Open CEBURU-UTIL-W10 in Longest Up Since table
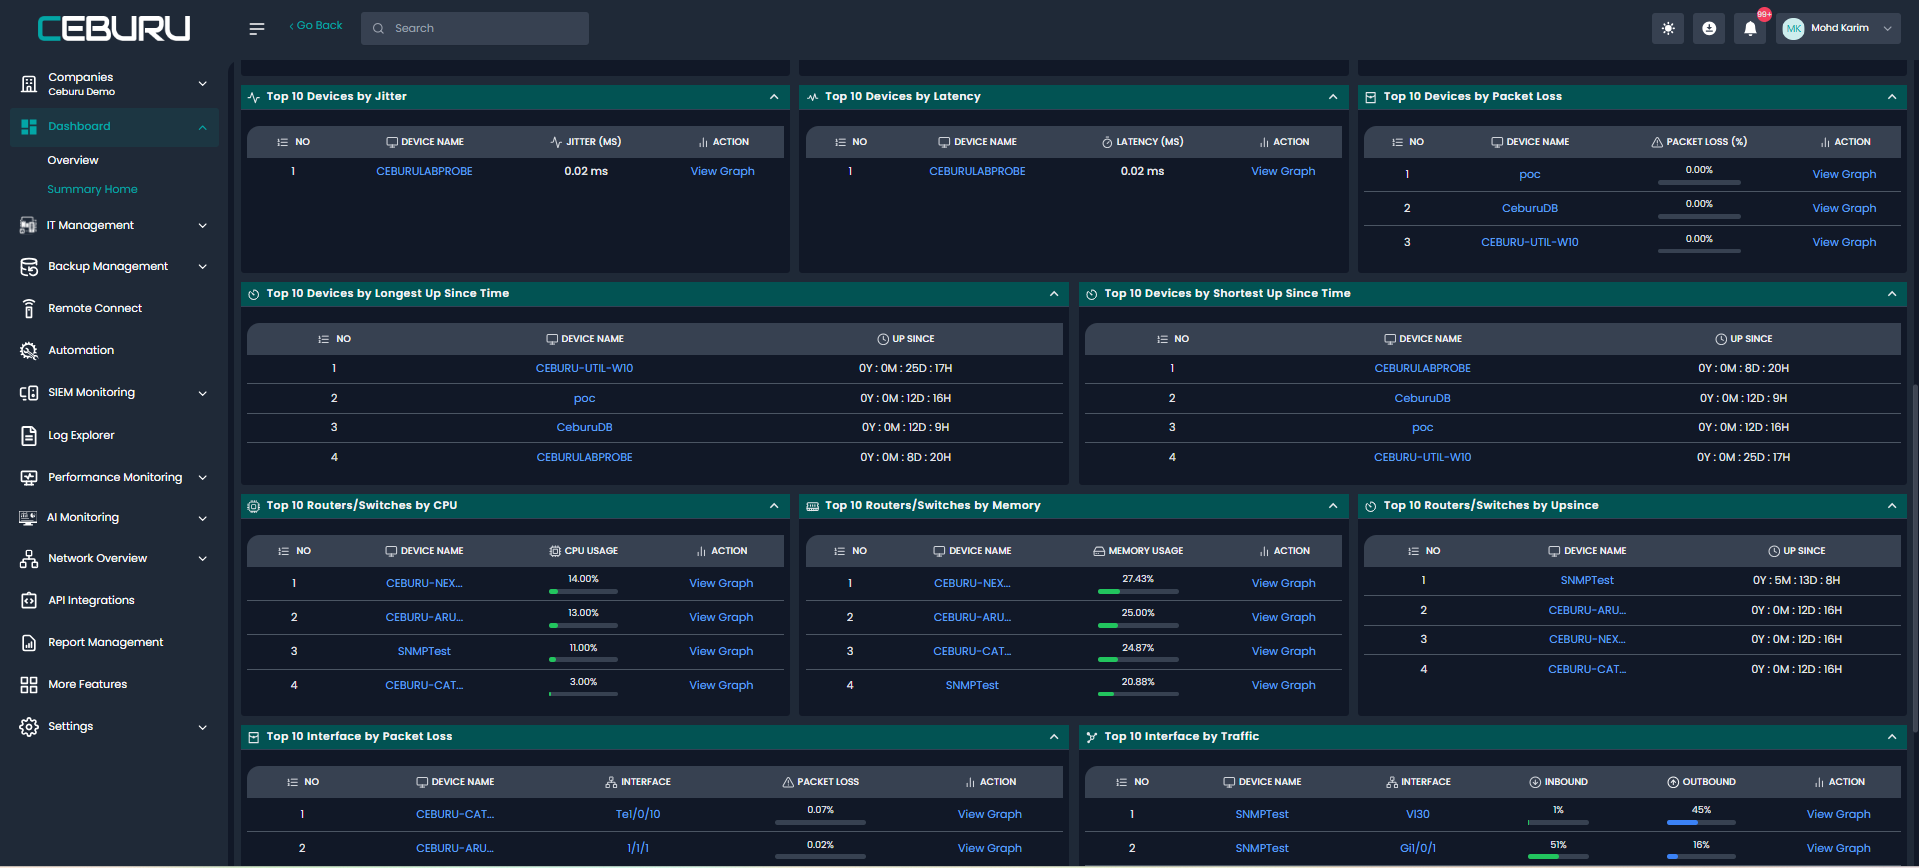Viewport: 1919px width, 868px height. [584, 368]
